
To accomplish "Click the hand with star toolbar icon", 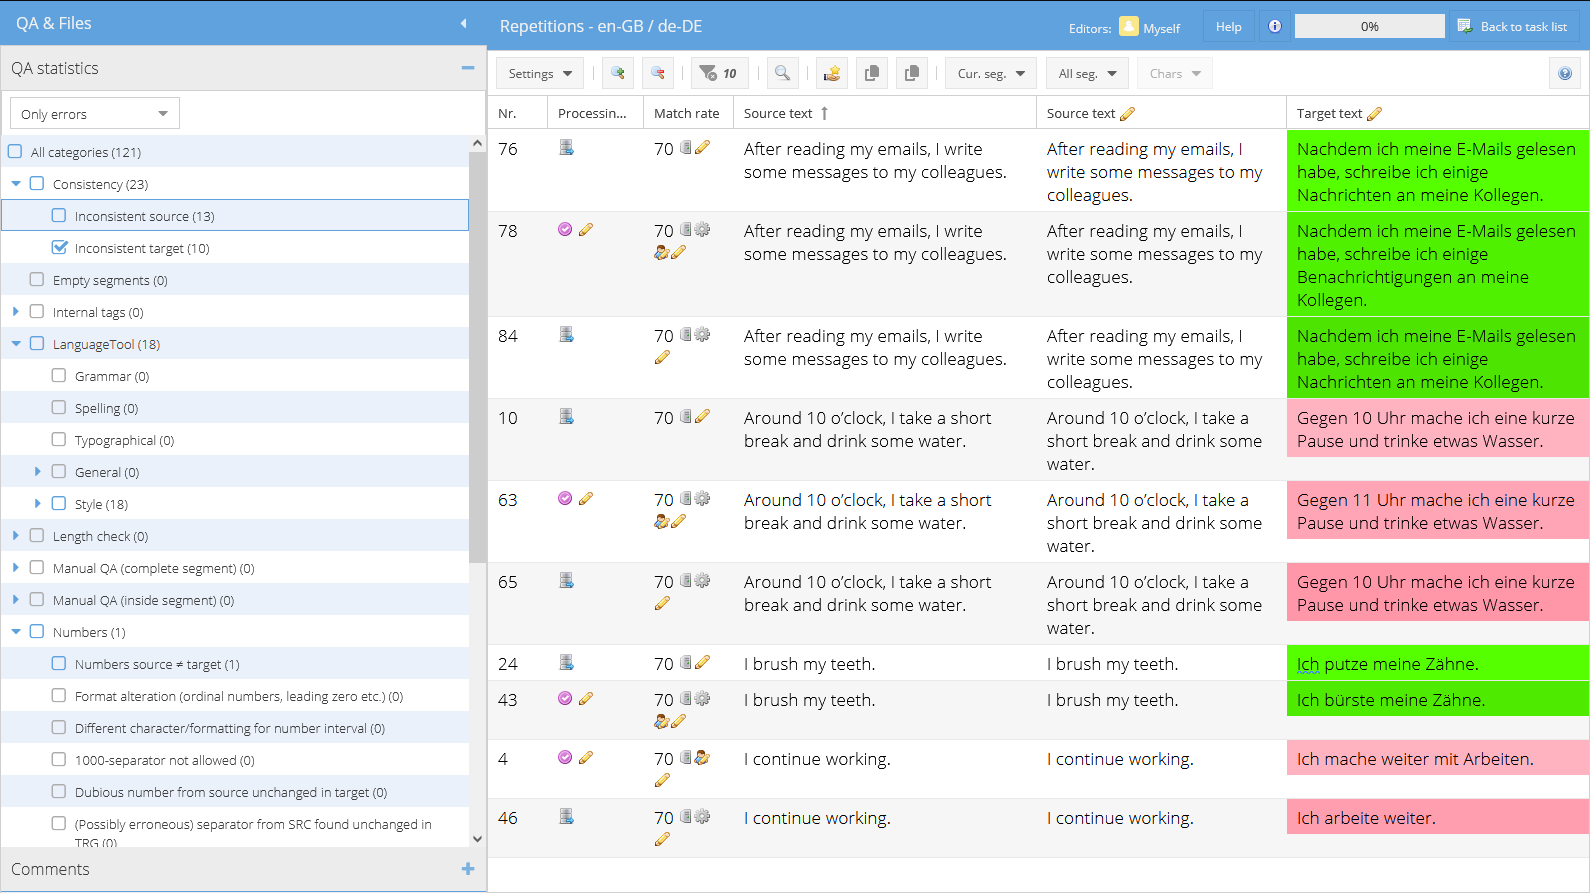I will pos(831,73).
